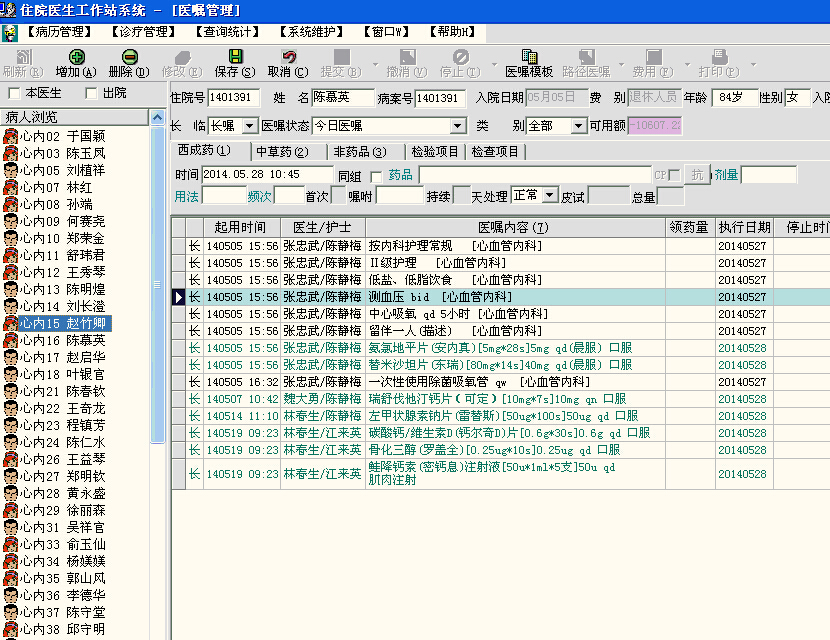Open the 长临 长嘱 dropdown

[x=248, y=126]
